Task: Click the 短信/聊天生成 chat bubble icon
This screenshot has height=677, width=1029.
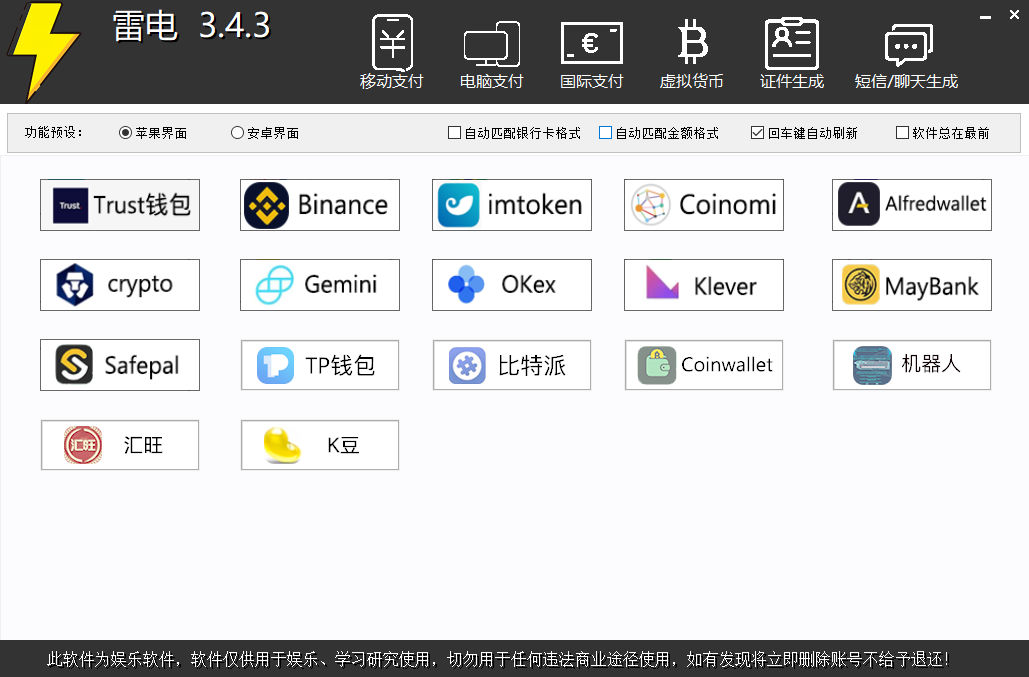Action: [x=907, y=54]
